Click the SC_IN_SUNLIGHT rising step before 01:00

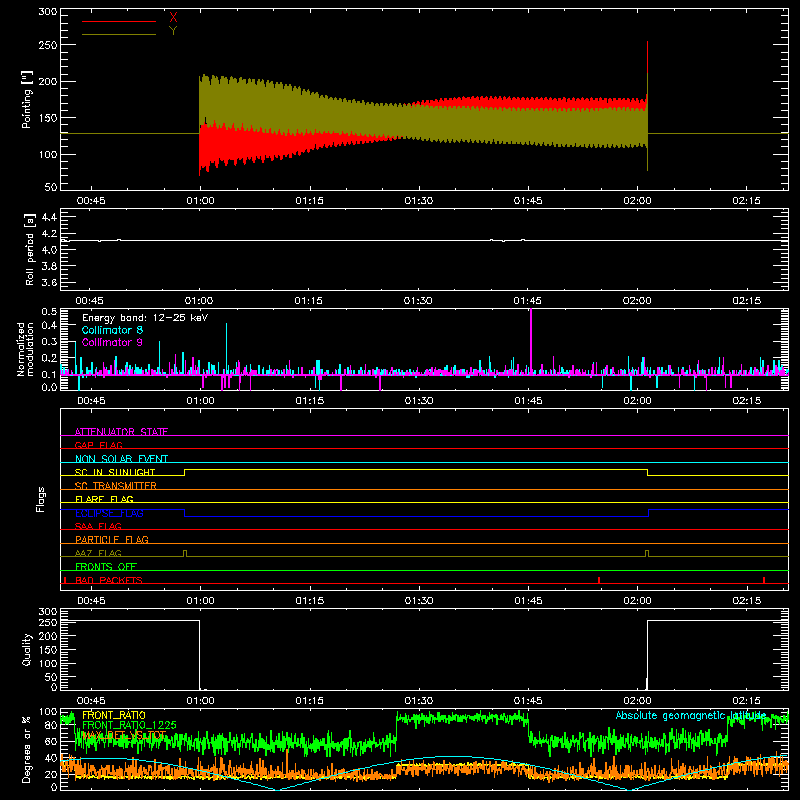[x=185, y=472]
